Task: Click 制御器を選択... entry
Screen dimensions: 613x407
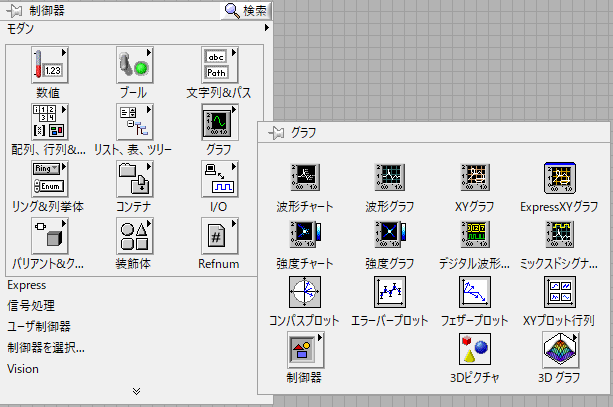Action: click(x=45, y=347)
